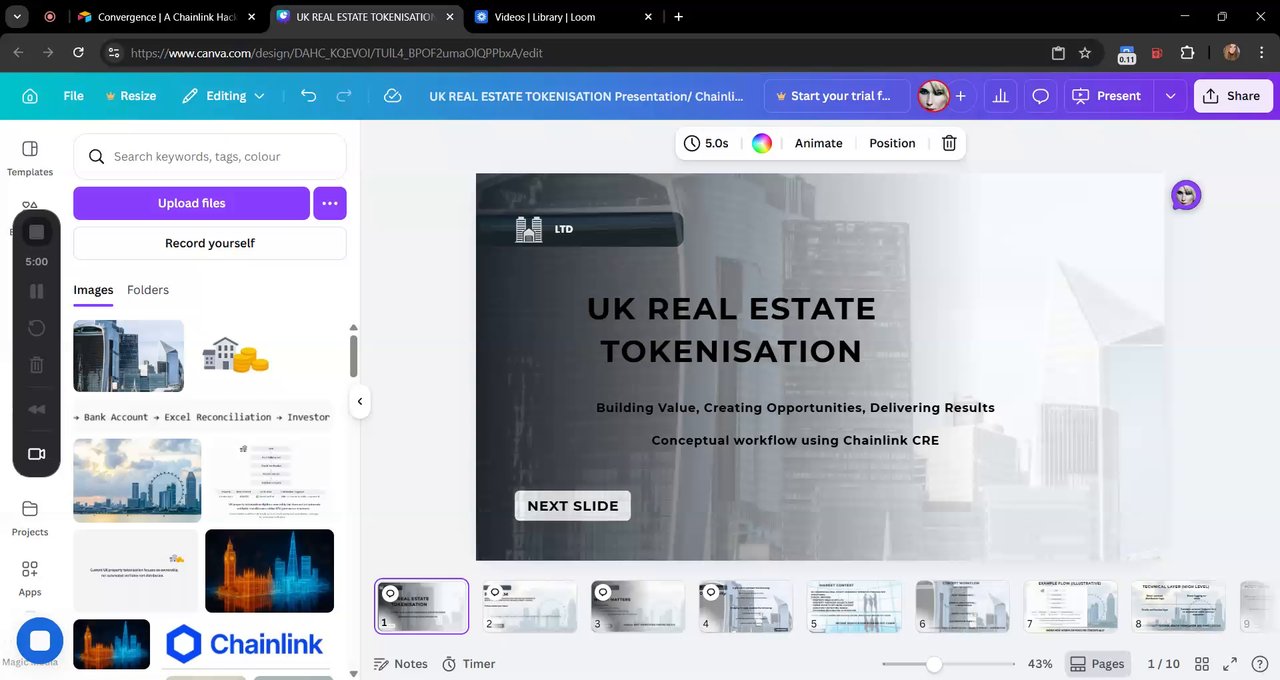Toggle the Loom camera icon

[36, 454]
